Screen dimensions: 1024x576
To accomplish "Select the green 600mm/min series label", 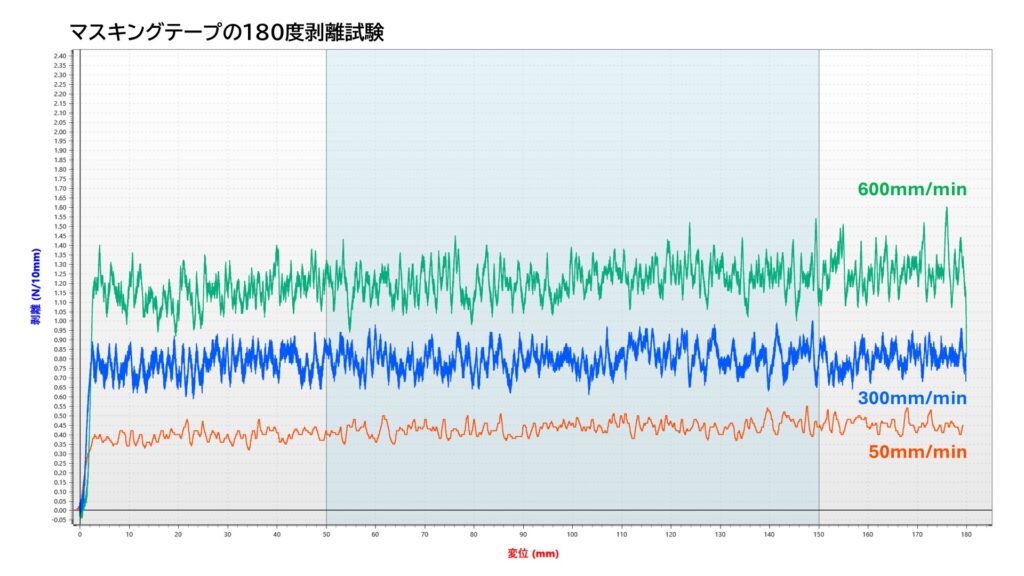I will pyautogui.click(x=911, y=189).
